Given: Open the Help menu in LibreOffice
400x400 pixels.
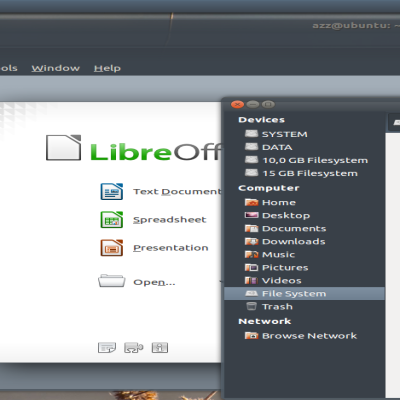Looking at the screenshot, I should pyautogui.click(x=107, y=68).
